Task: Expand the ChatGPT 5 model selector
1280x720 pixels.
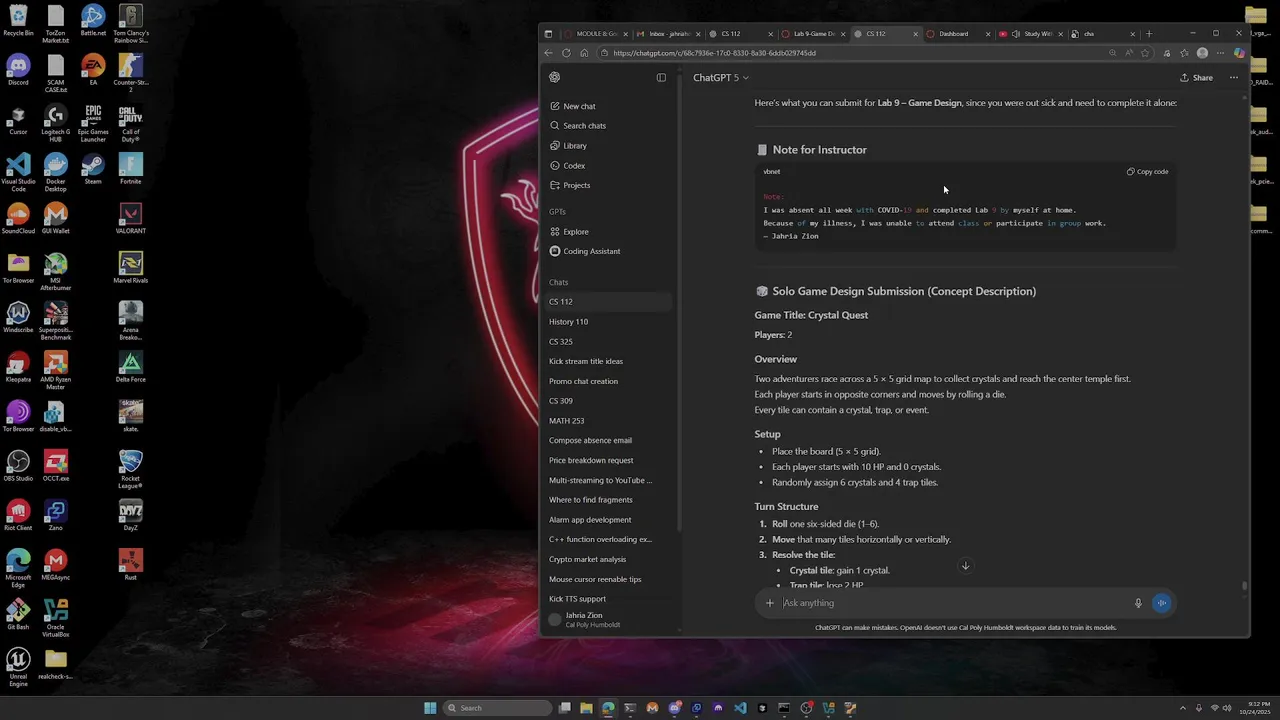Action: coord(721,78)
